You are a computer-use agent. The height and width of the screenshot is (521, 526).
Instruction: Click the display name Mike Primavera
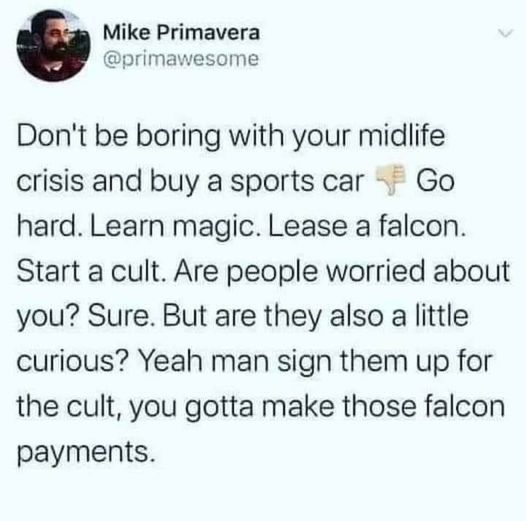pos(181,33)
